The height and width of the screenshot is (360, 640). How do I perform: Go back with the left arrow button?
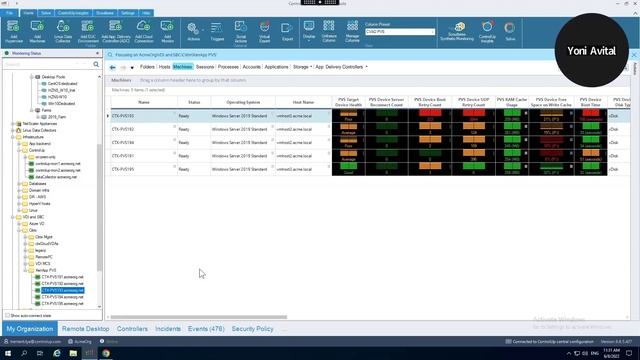coord(113,67)
